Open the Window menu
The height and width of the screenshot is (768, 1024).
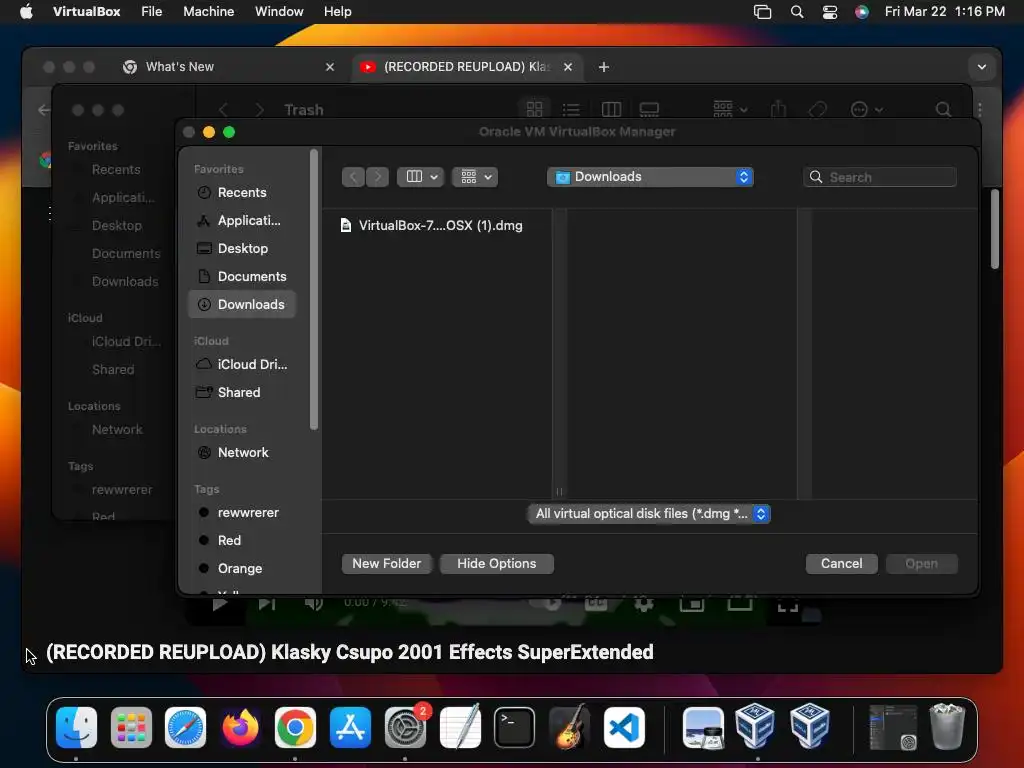click(279, 12)
